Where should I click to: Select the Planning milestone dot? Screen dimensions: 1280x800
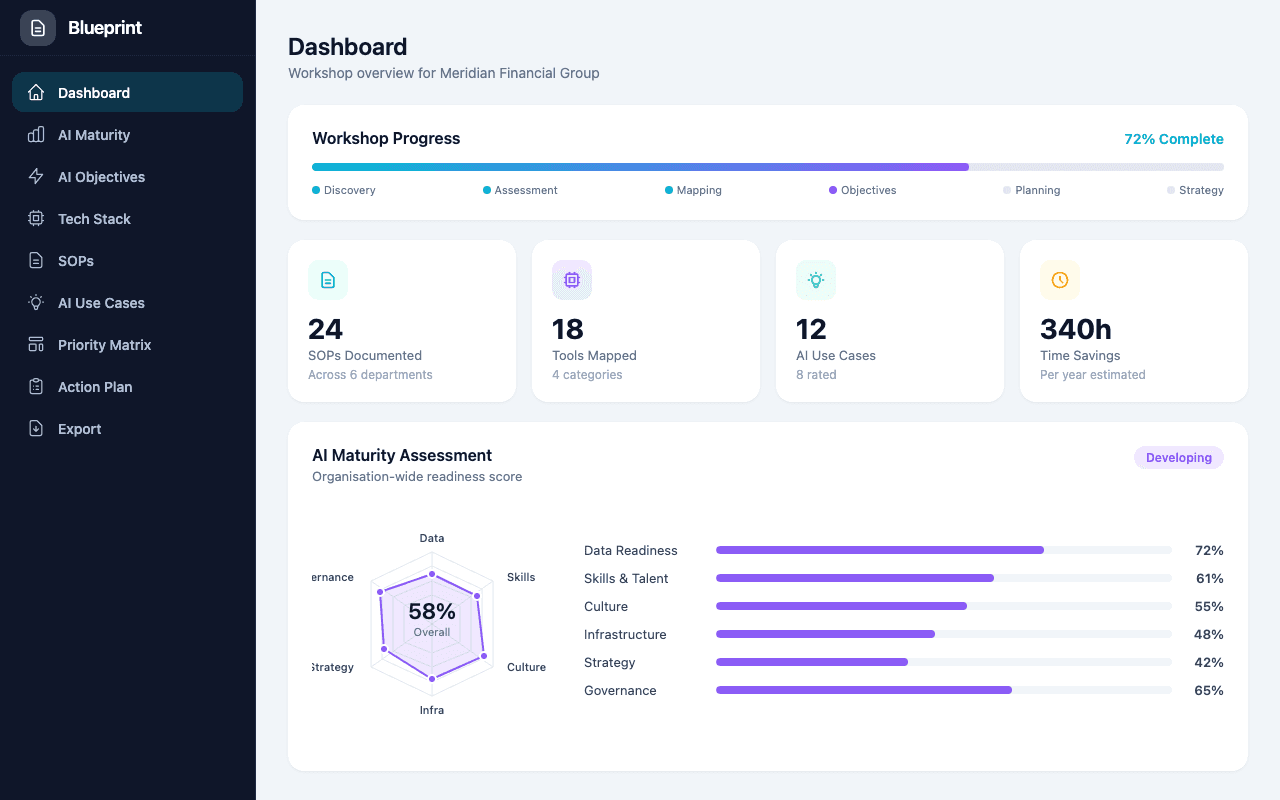[x=1006, y=190]
